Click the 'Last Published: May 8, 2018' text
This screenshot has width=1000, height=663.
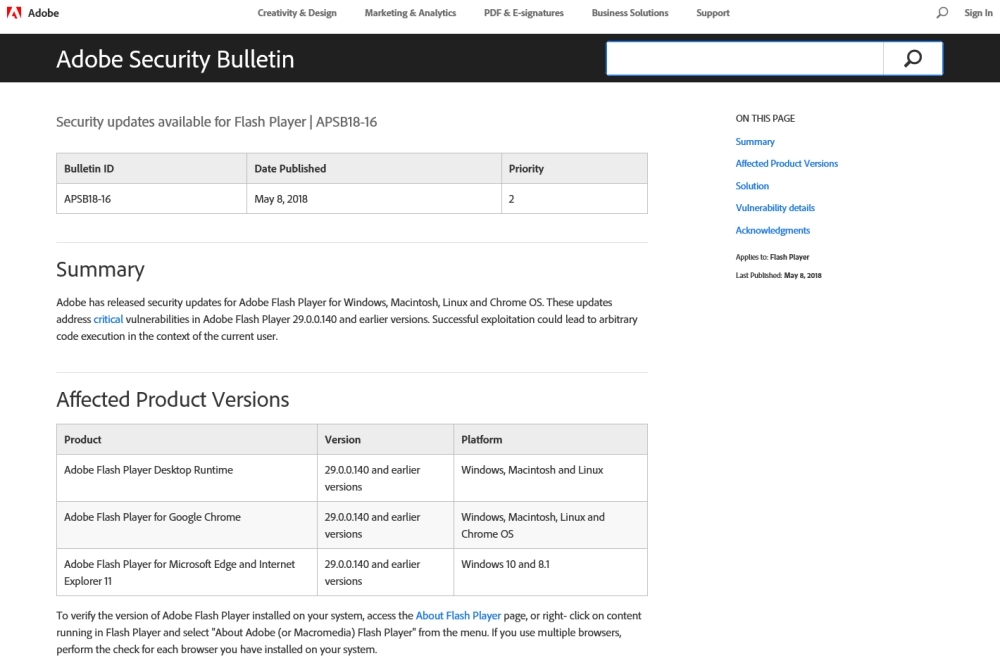778,275
